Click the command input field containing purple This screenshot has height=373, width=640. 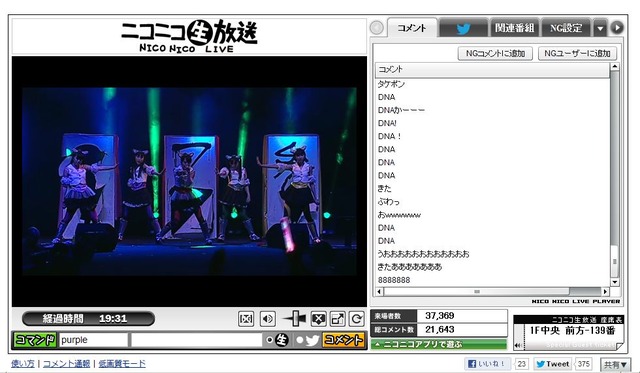click(x=93, y=340)
